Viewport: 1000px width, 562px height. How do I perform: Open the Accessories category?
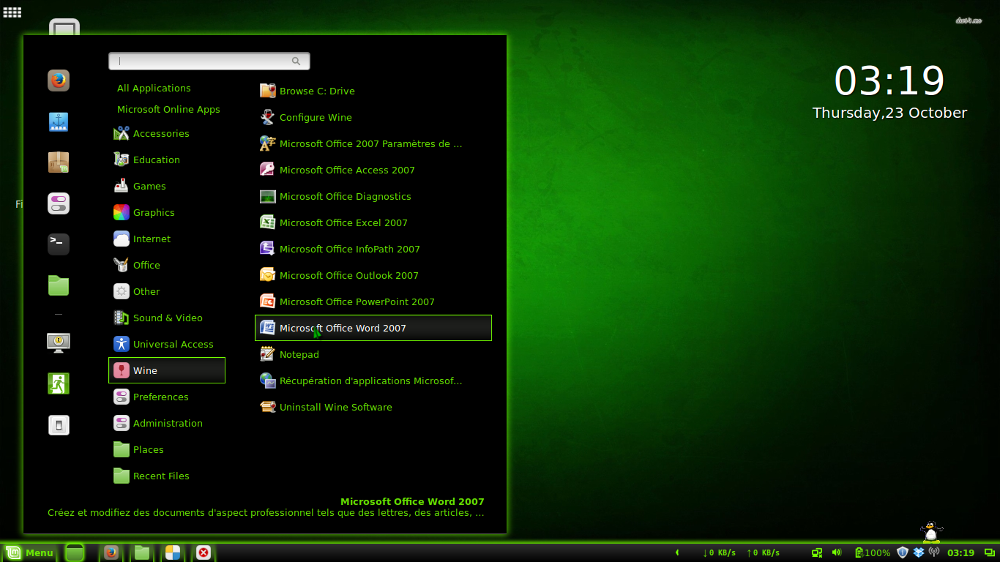pos(166,133)
